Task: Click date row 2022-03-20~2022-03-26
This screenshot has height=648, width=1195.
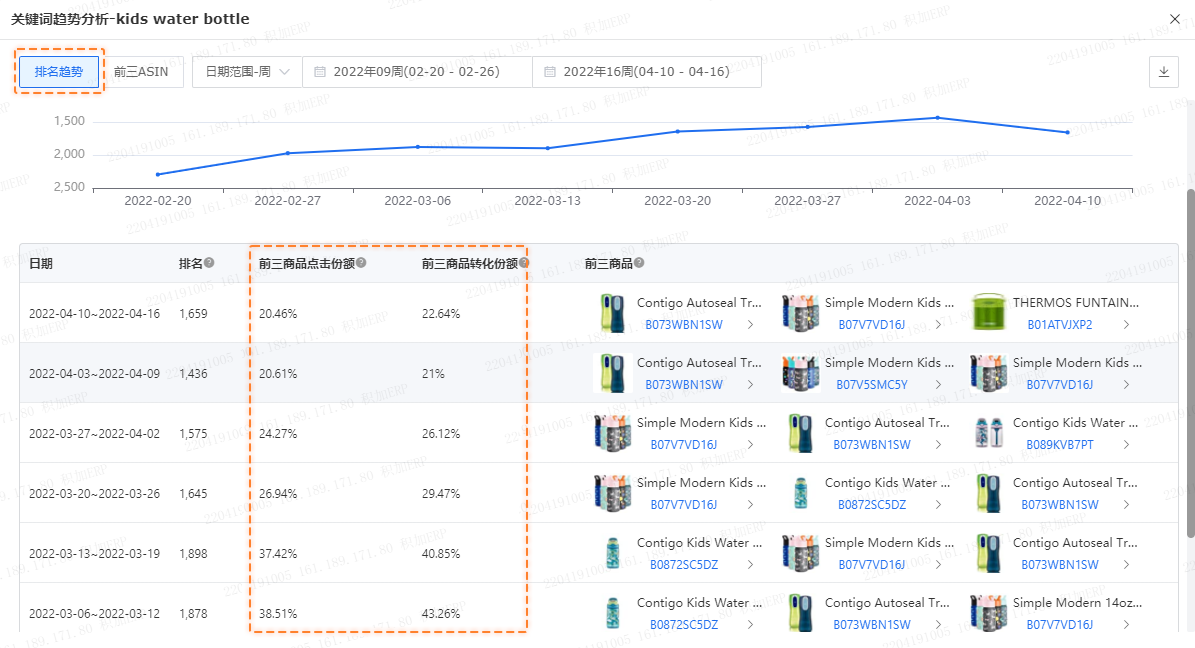Action: point(95,494)
